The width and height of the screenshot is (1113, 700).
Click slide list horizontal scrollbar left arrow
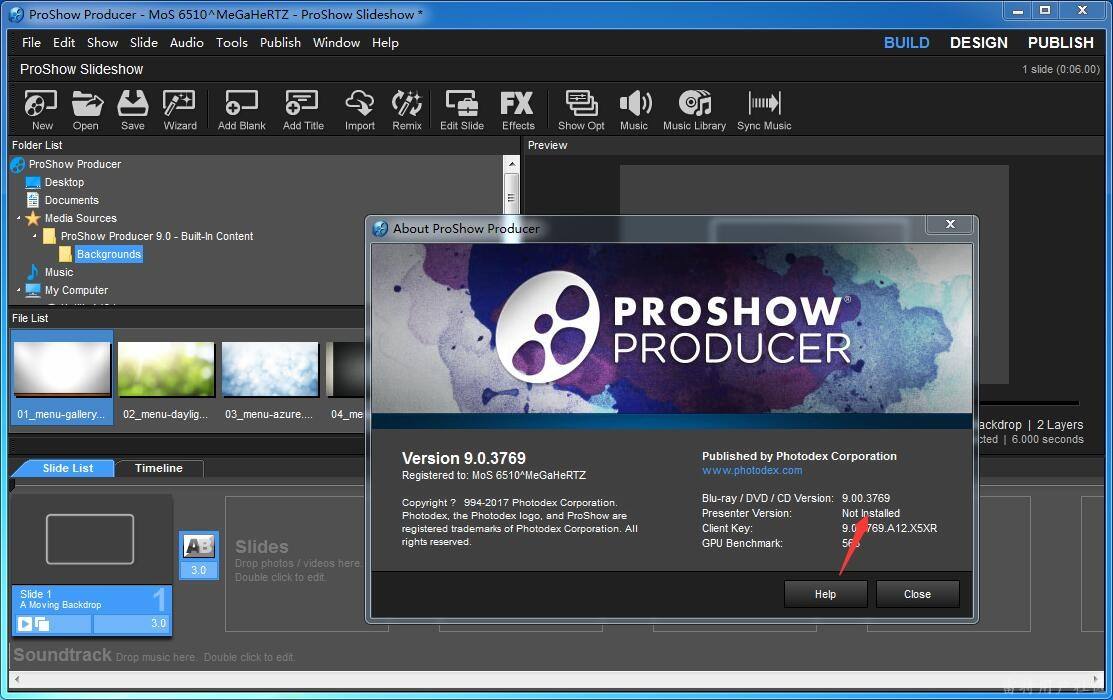tap(16, 679)
